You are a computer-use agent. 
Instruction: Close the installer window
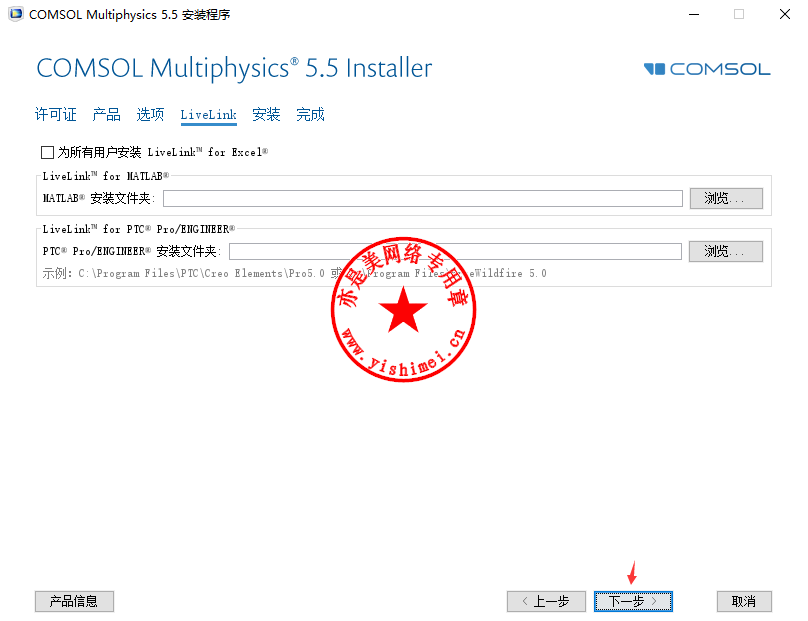784,14
